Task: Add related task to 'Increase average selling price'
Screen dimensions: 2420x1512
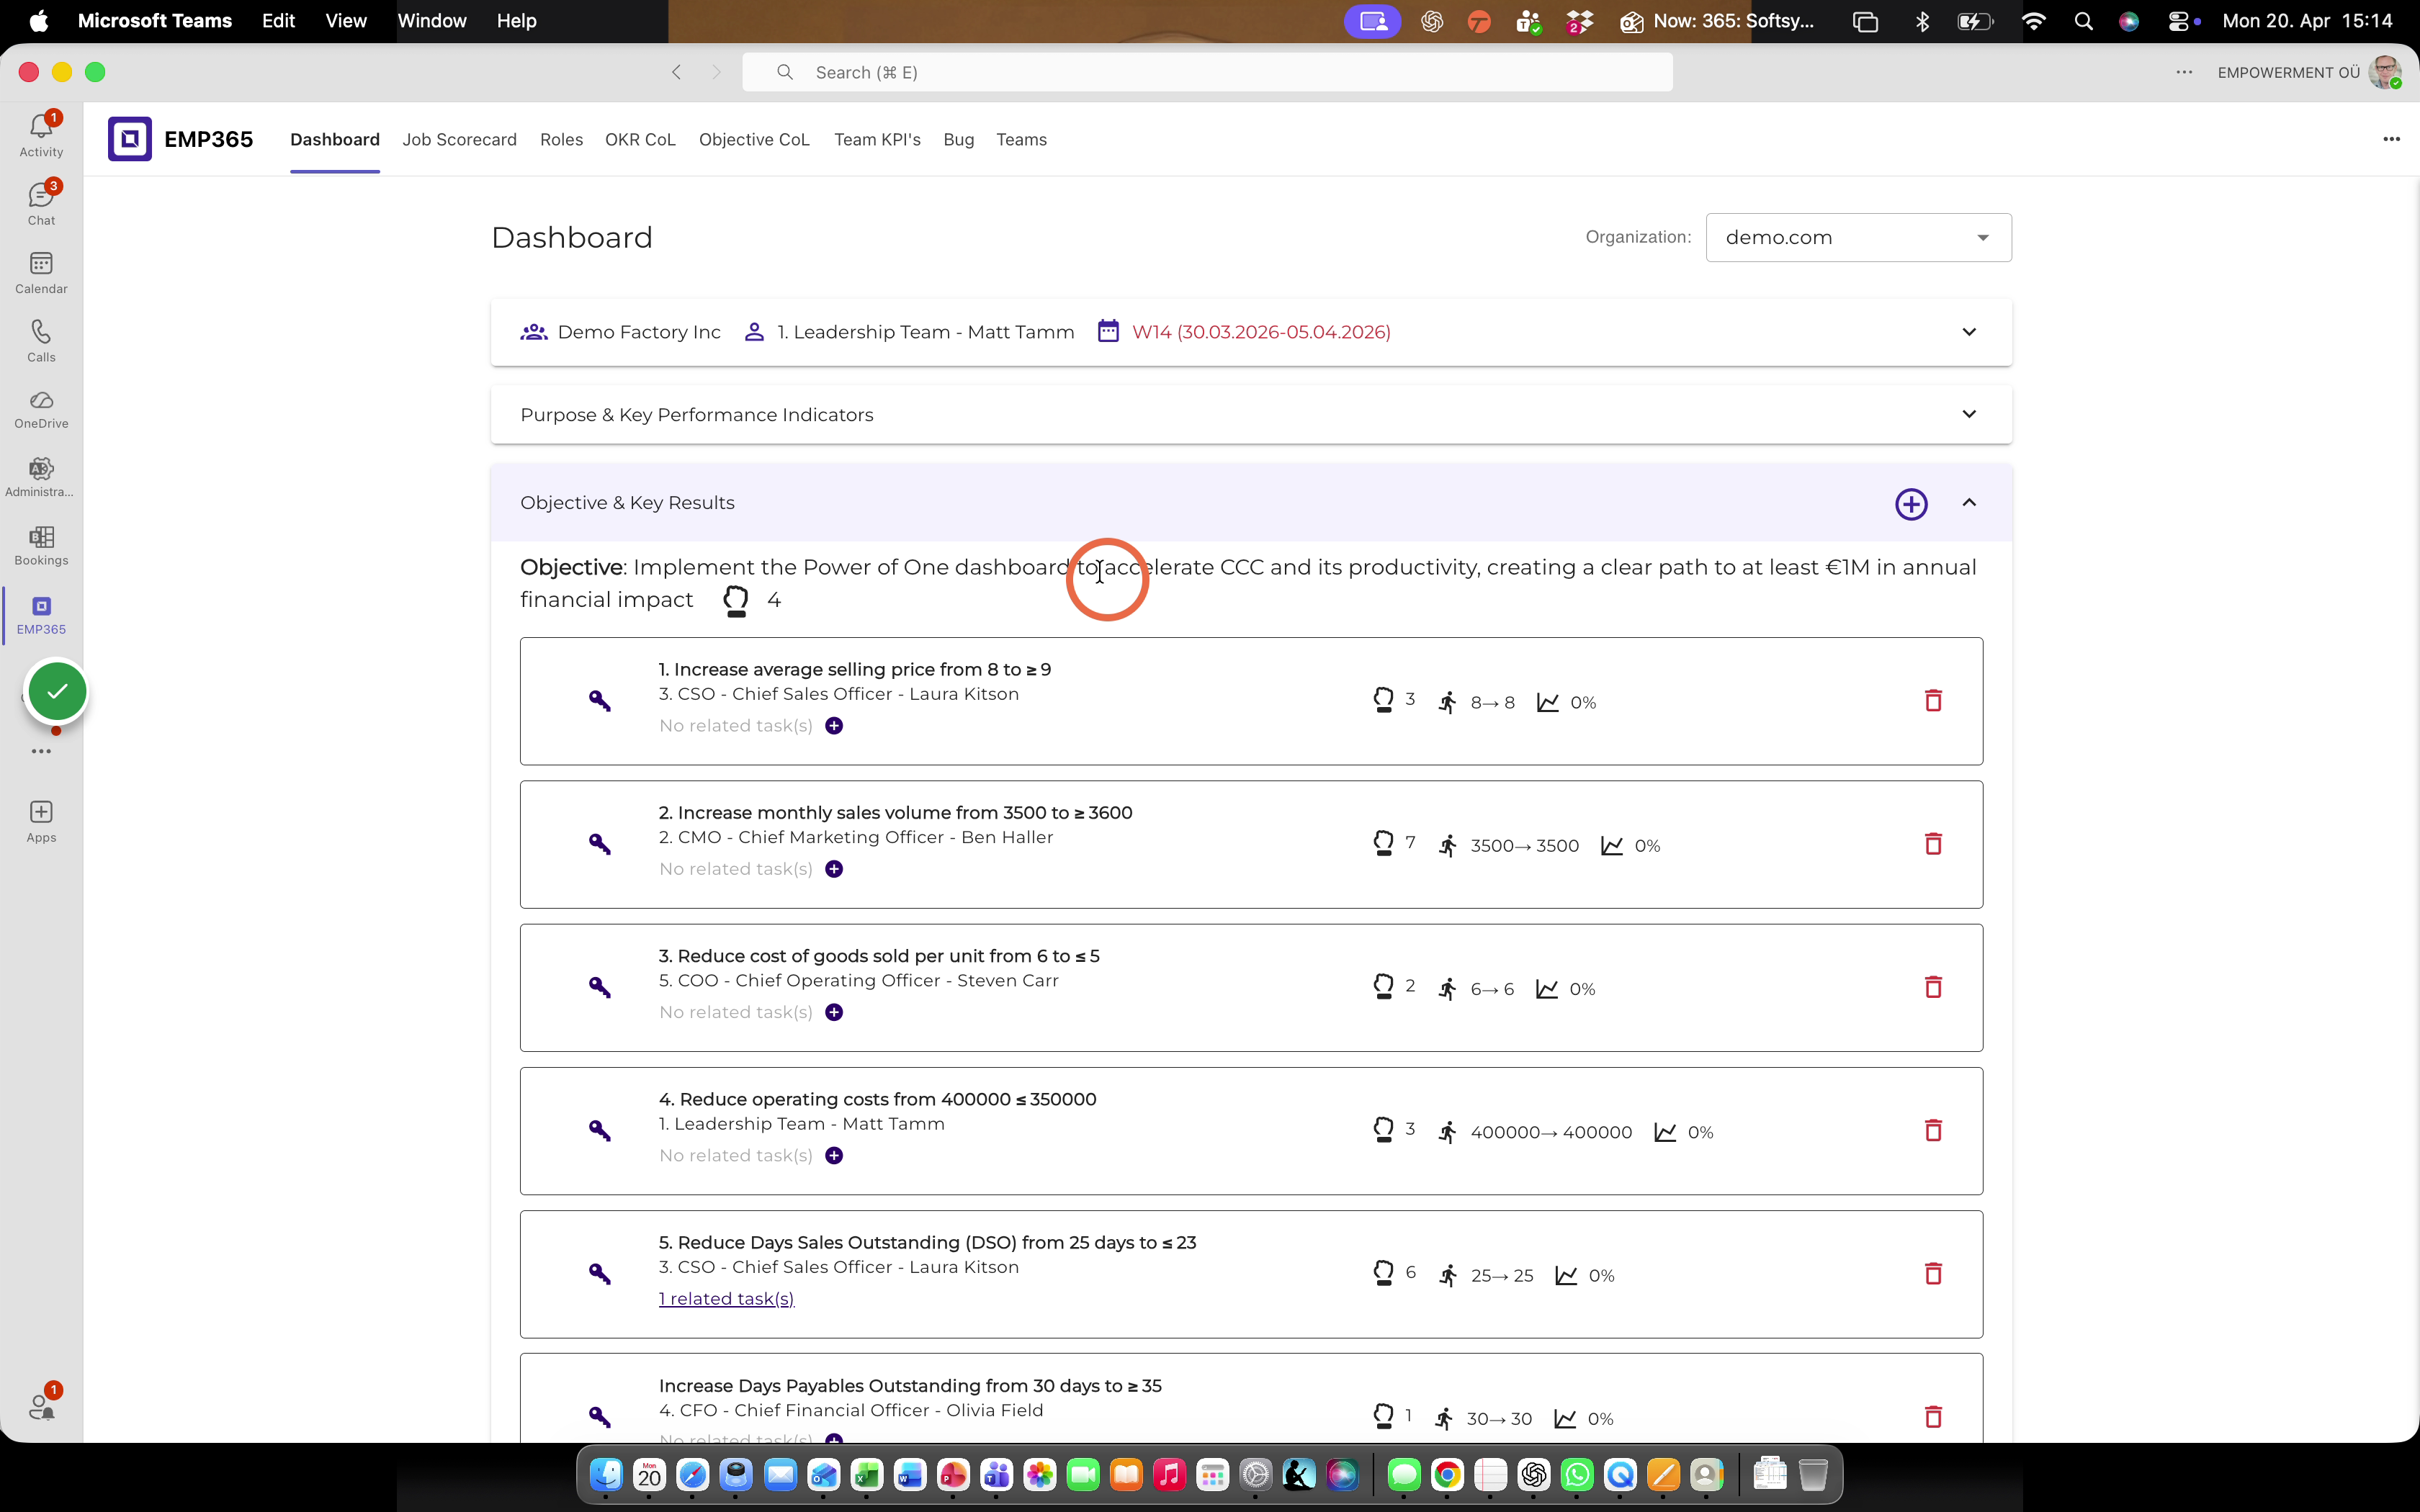Action: 834,726
